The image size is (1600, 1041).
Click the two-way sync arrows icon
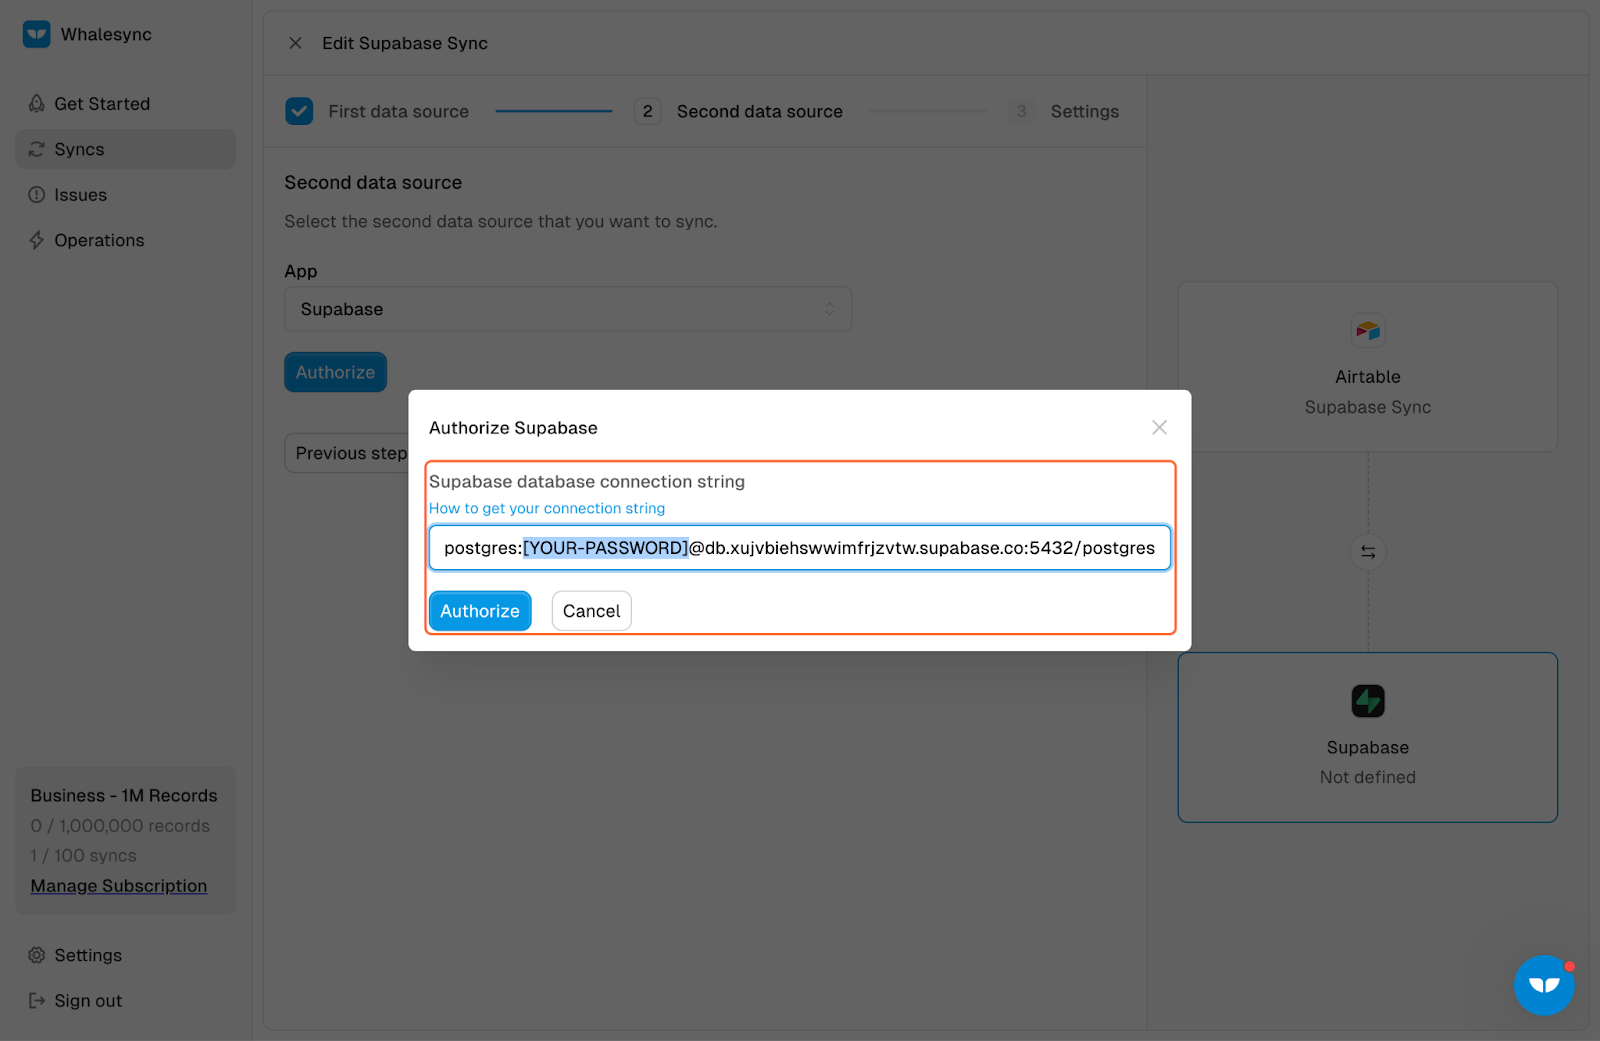[x=1368, y=552]
